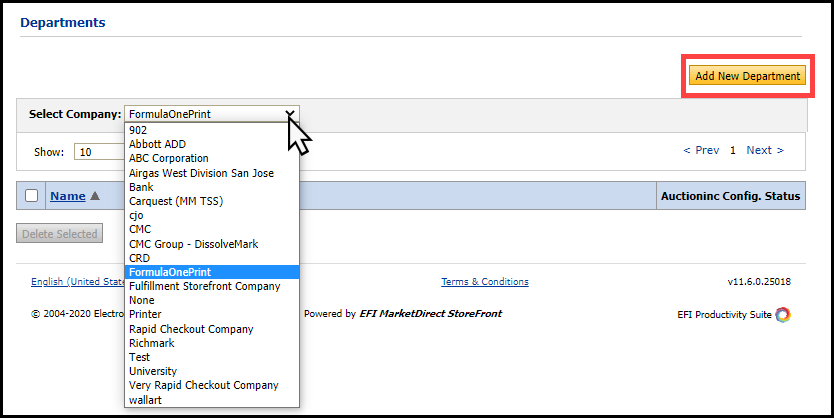Select Fulfillment Storefront Company option
Viewport: 834px width, 418px height.
click(204, 286)
